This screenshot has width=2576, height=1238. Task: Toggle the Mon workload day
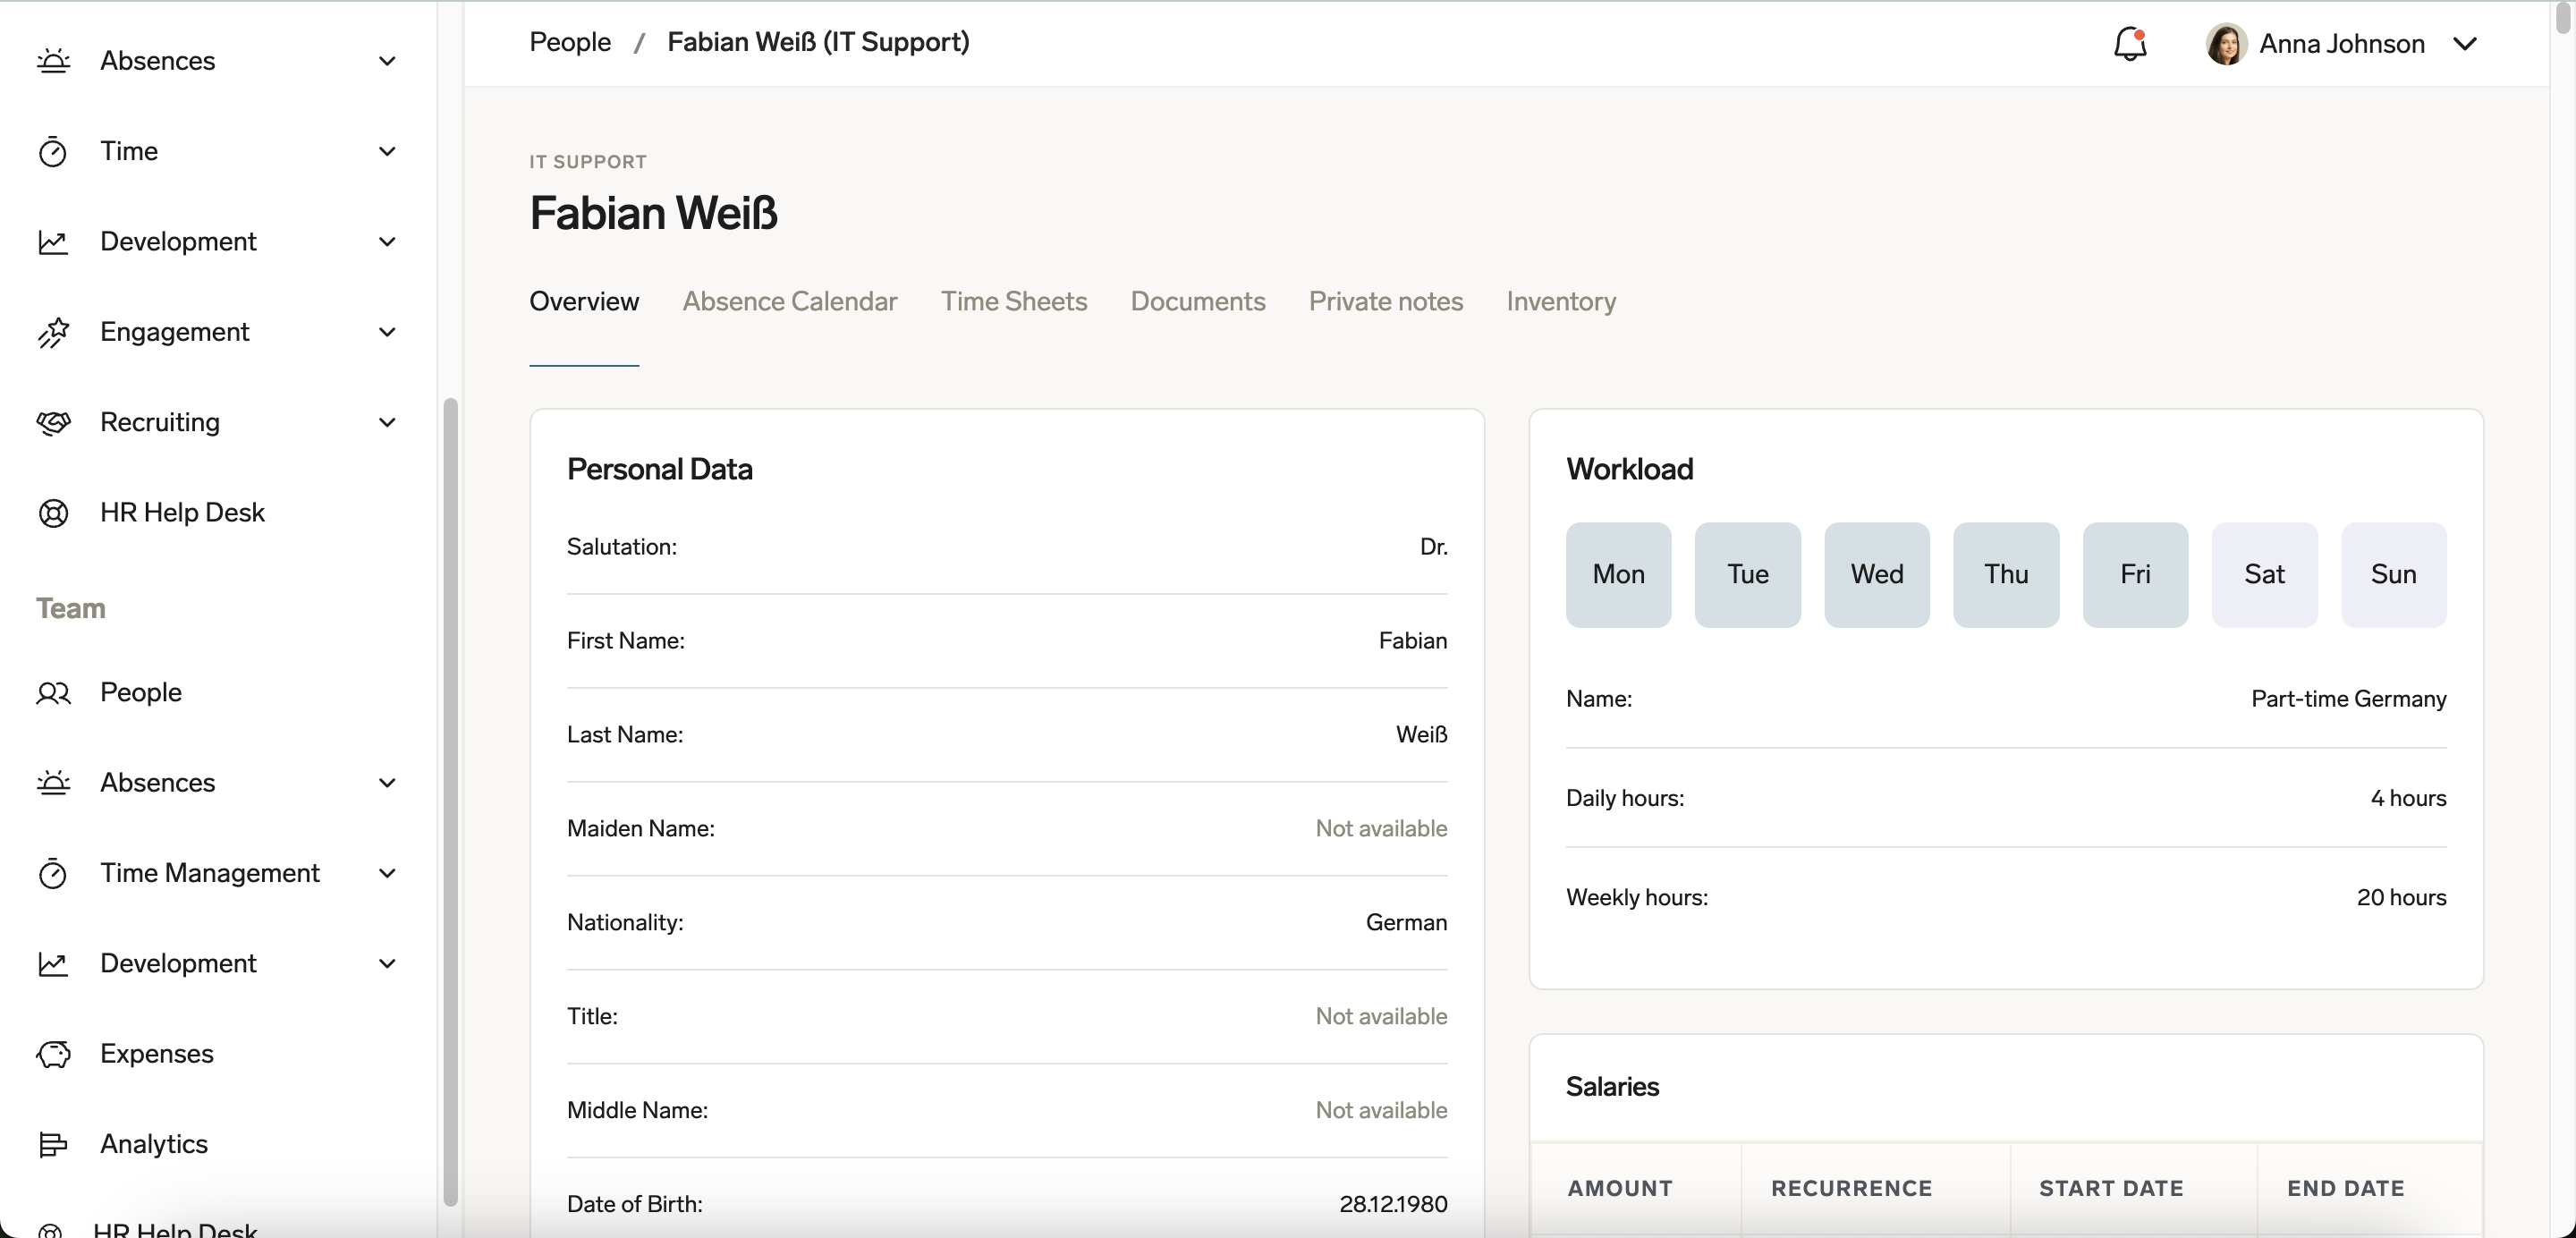(1618, 574)
